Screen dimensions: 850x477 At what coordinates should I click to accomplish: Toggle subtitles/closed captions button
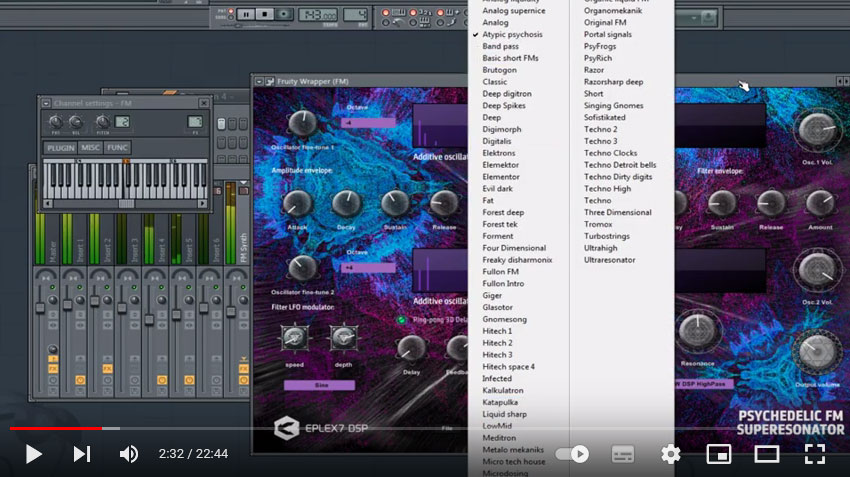point(622,454)
